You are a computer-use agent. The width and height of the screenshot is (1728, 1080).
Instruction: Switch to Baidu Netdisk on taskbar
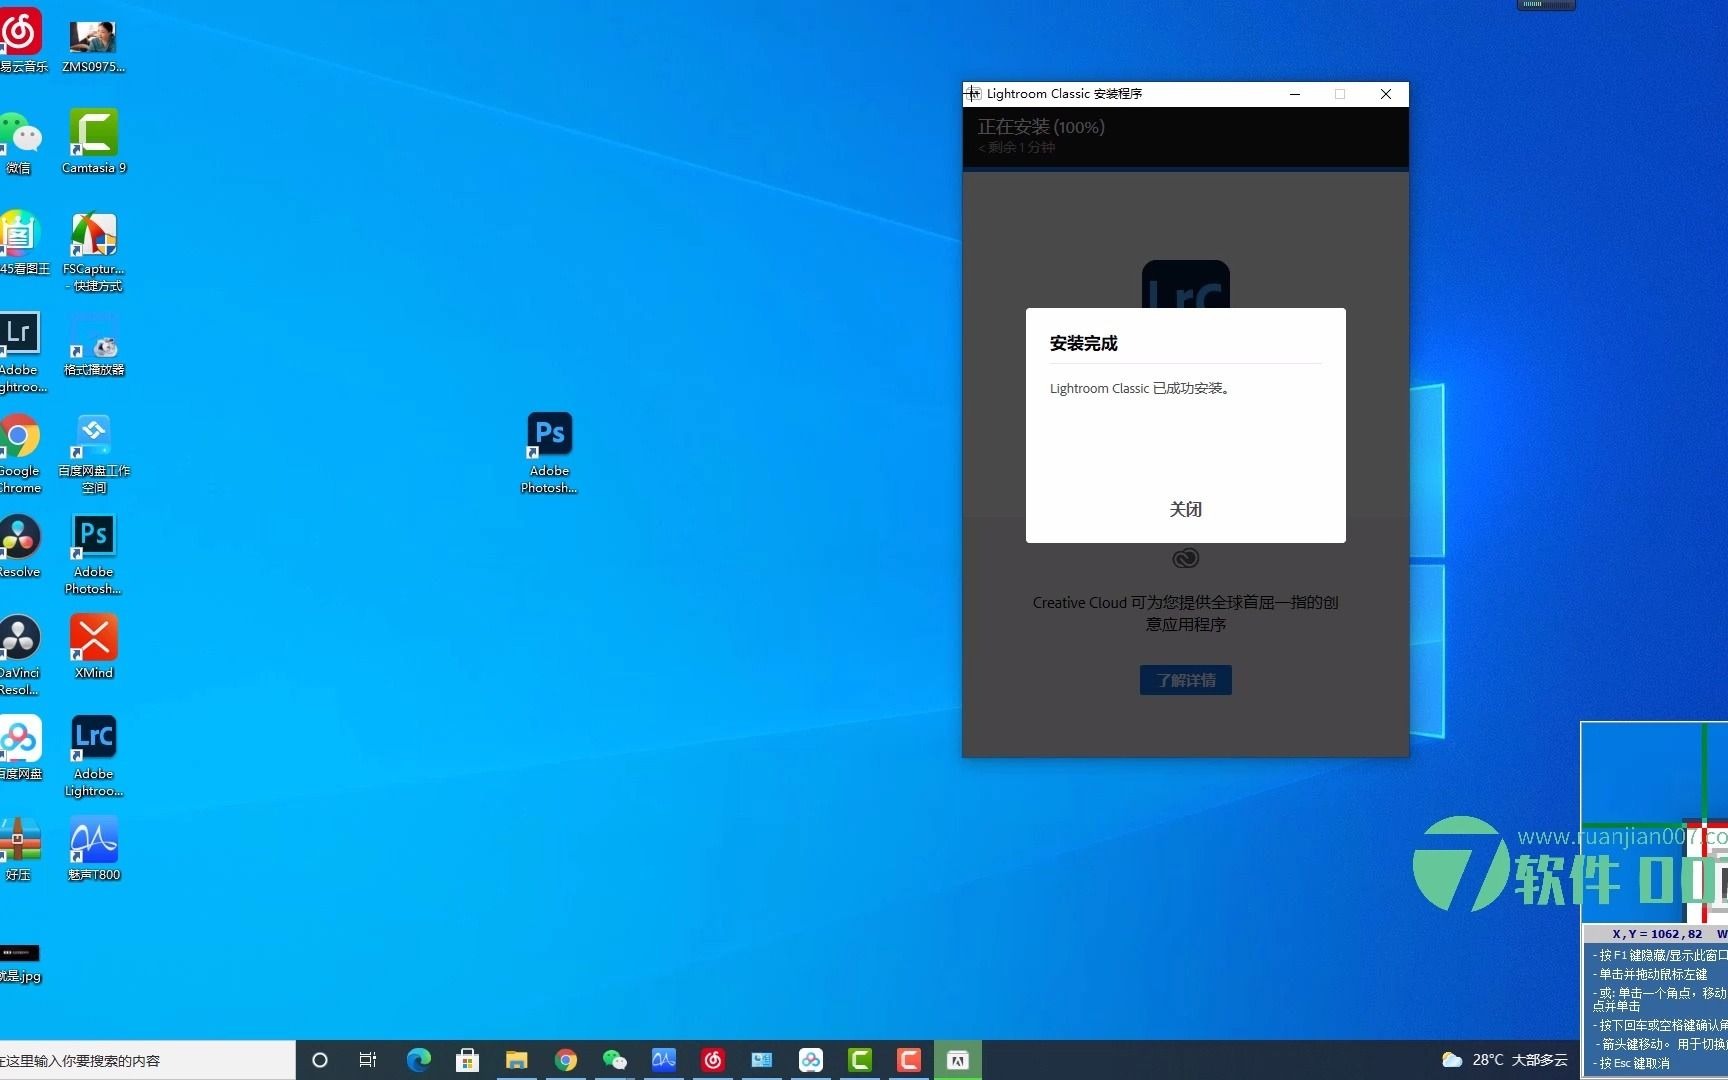click(811, 1060)
